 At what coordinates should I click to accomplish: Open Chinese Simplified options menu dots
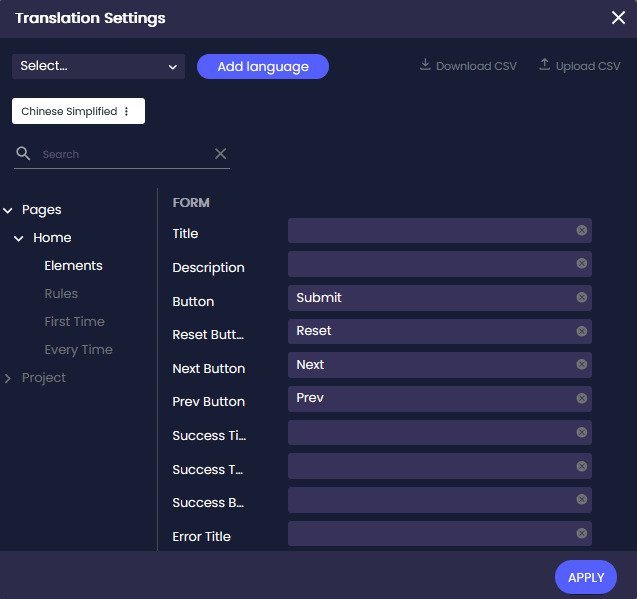[x=126, y=111]
